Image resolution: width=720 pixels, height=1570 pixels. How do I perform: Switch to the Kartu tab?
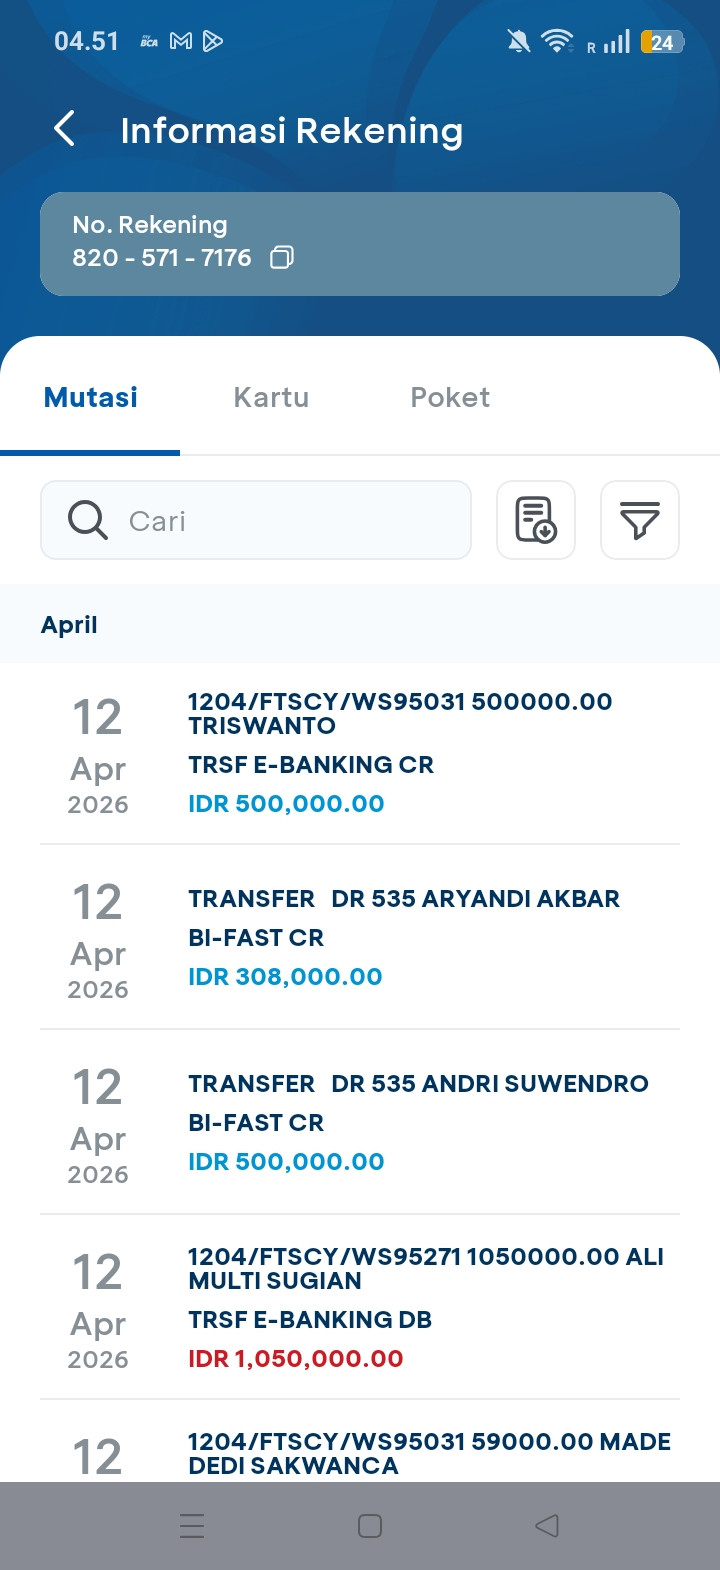pos(271,398)
